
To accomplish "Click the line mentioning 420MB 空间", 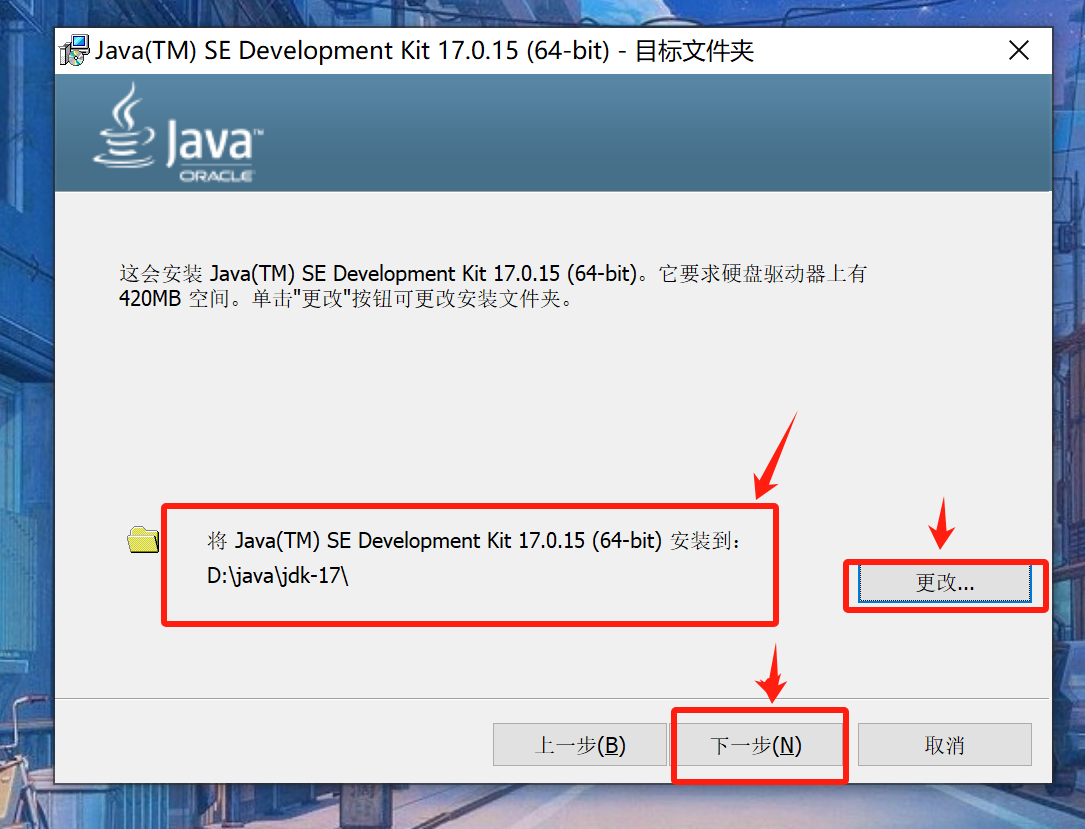I will [346, 299].
